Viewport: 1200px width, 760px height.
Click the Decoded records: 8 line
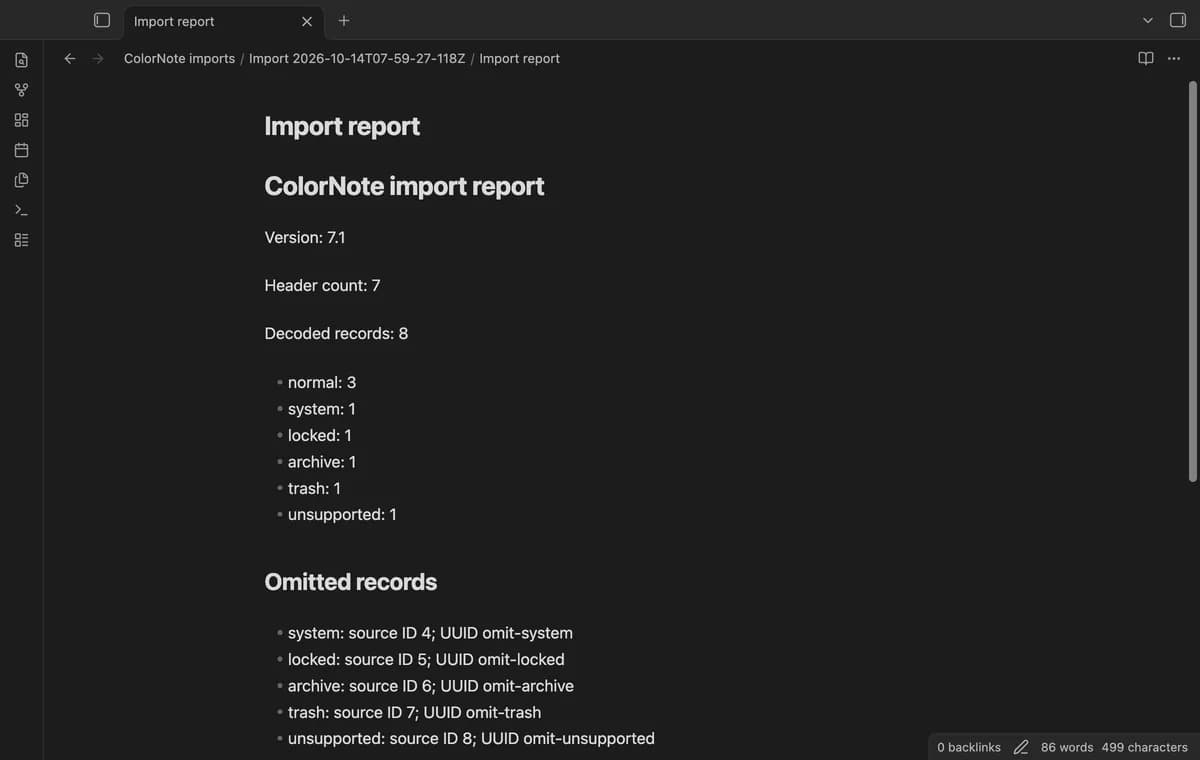click(x=336, y=333)
